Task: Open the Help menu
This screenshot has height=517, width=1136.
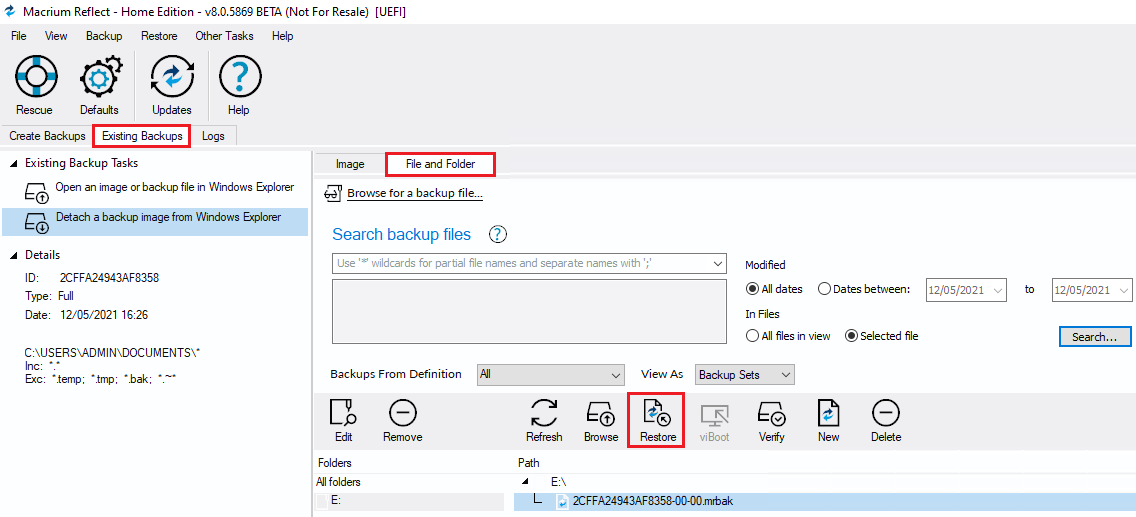Action: 283,35
